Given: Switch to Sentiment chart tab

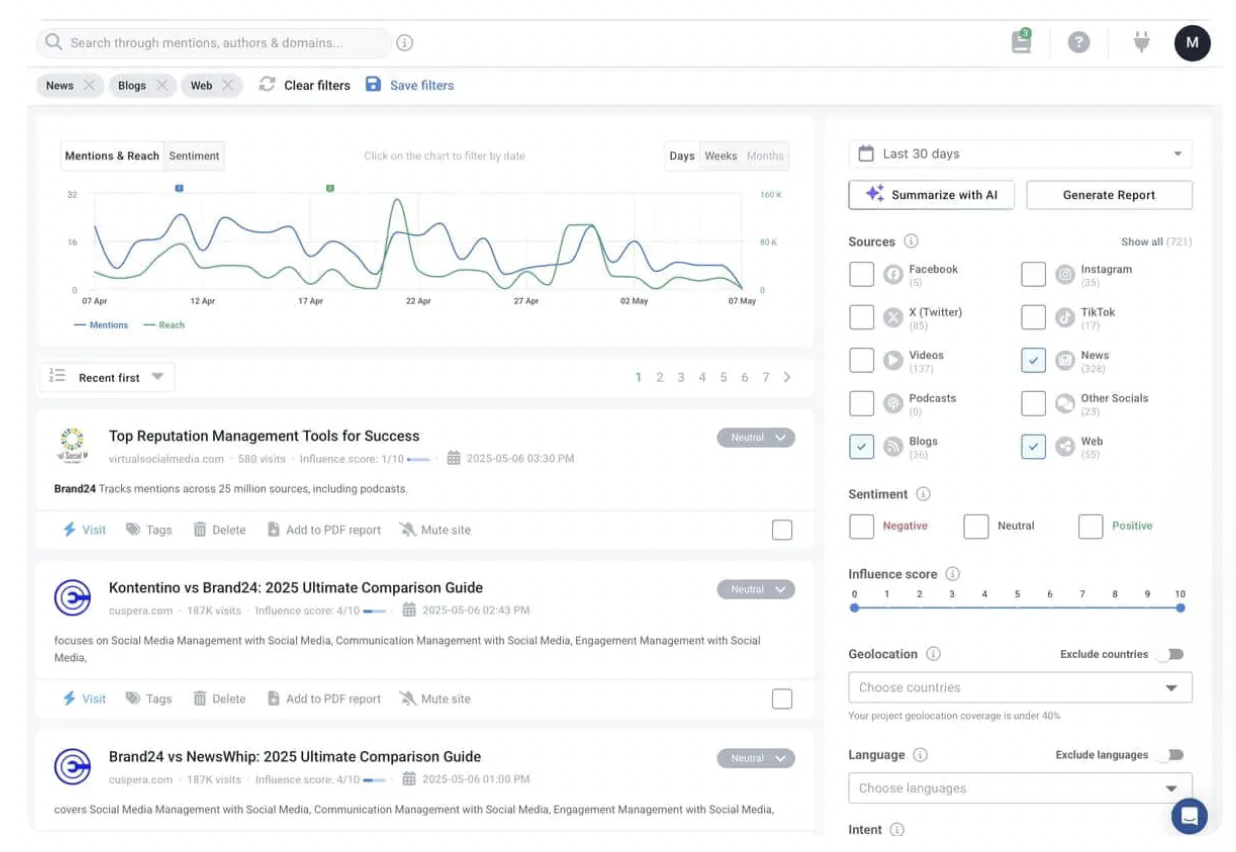Looking at the screenshot, I should (x=194, y=156).
